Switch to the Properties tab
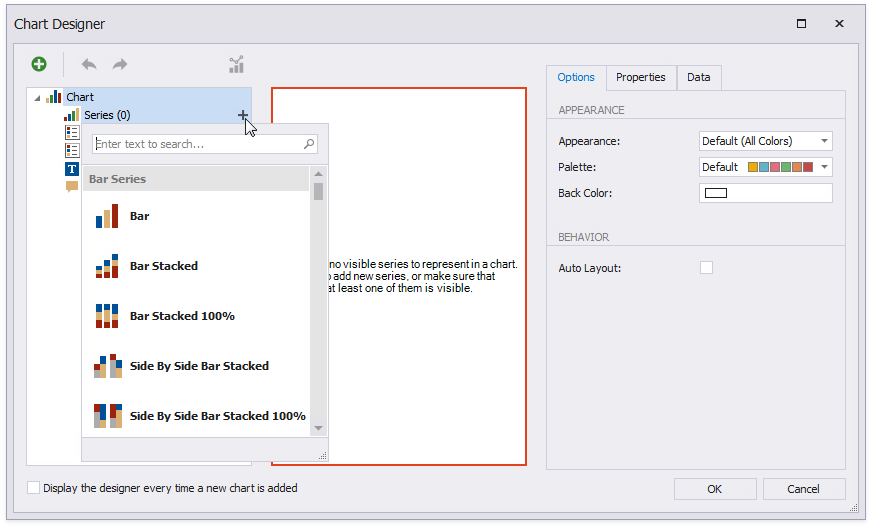This screenshot has height=528, width=872. 640,77
